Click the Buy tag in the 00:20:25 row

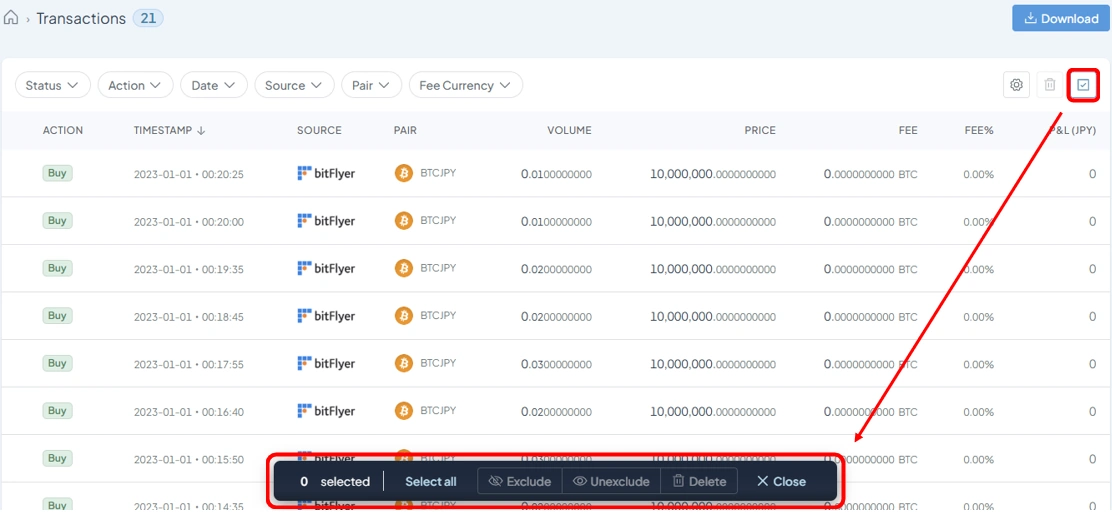coord(57,173)
